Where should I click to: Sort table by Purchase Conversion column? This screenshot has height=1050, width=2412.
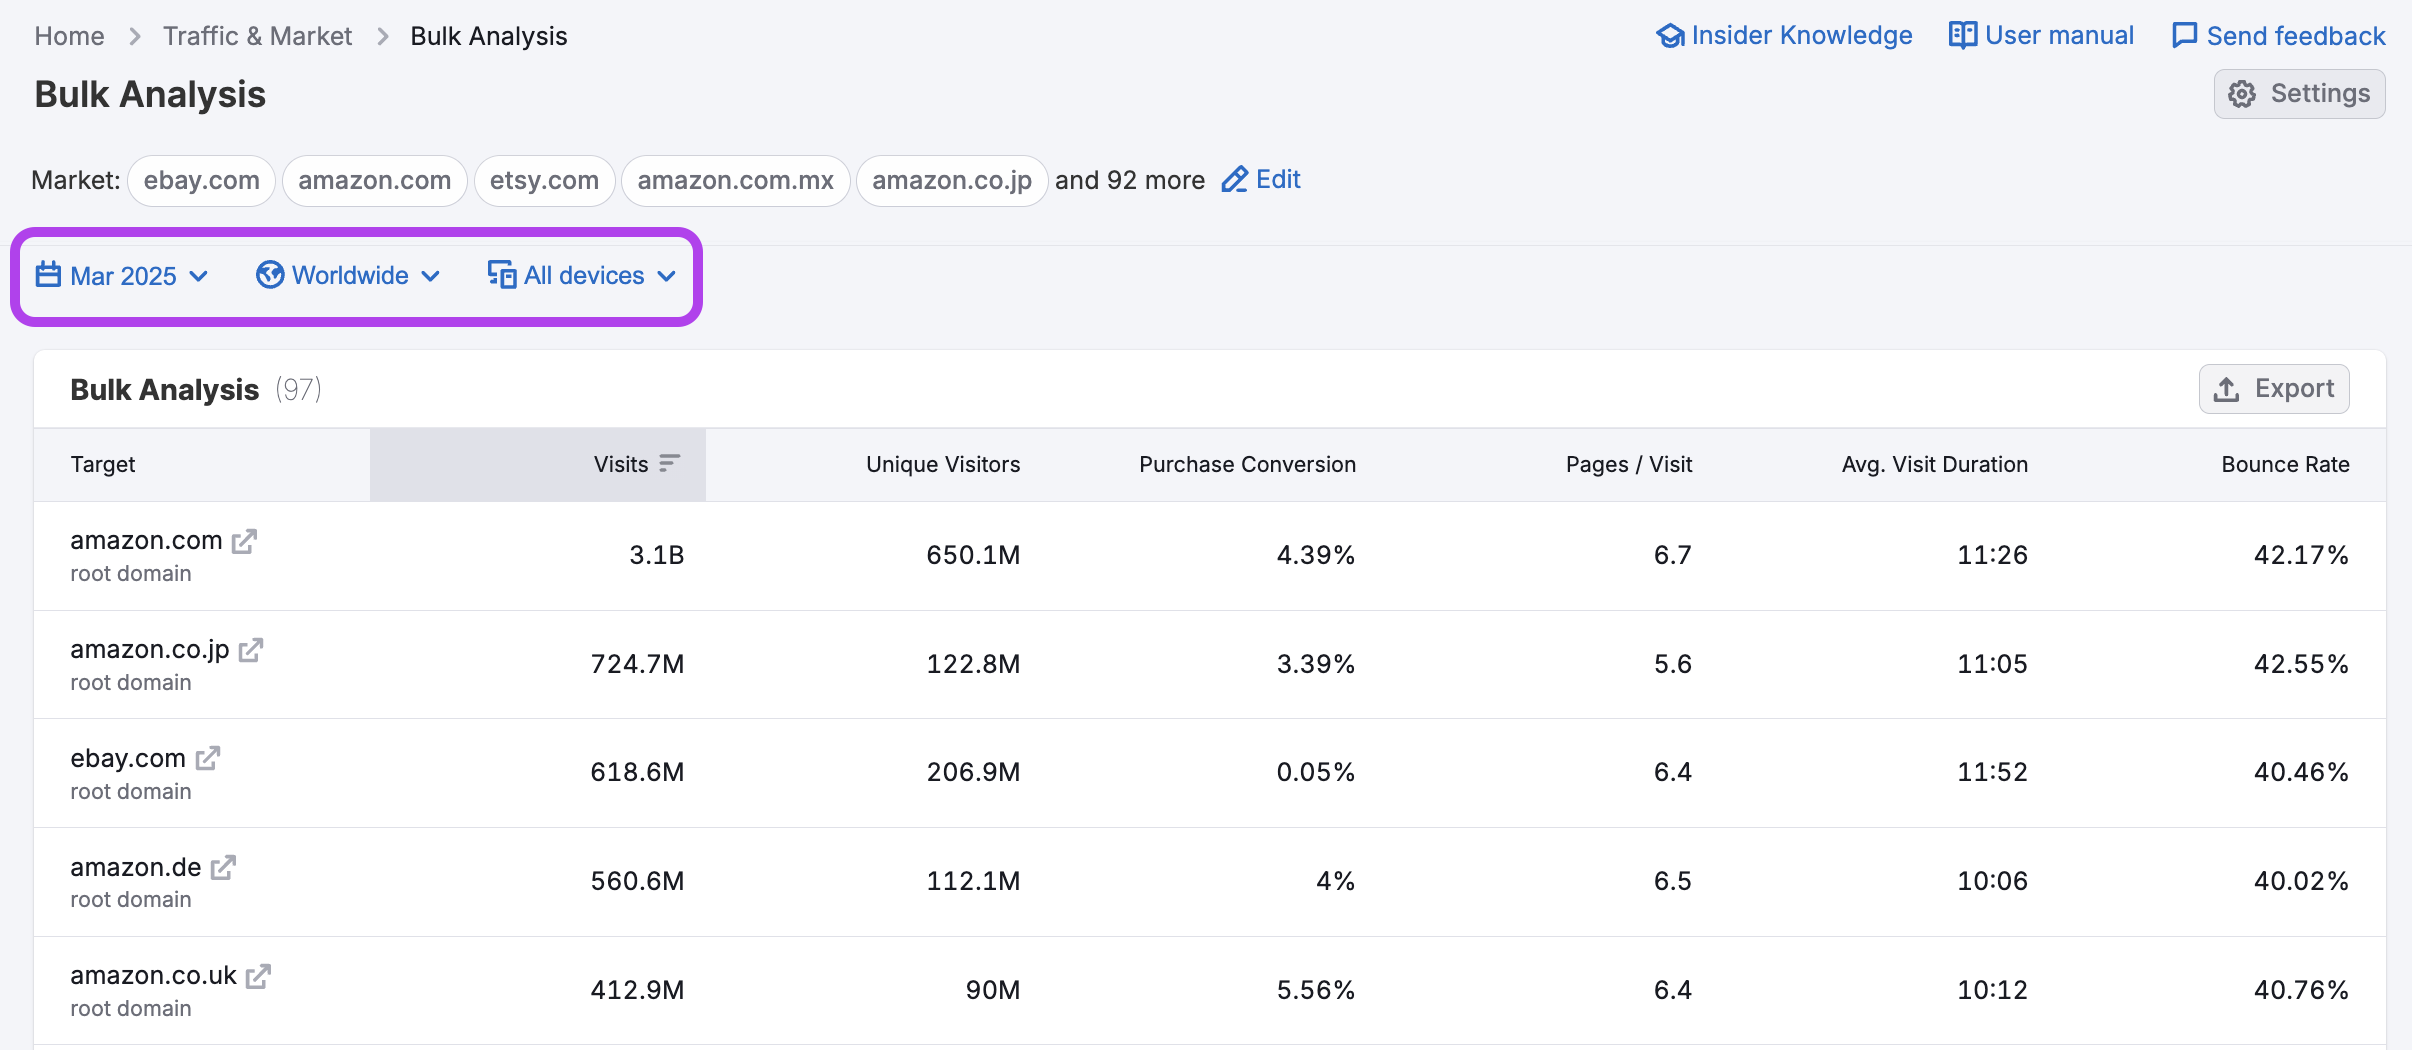coord(1247,464)
